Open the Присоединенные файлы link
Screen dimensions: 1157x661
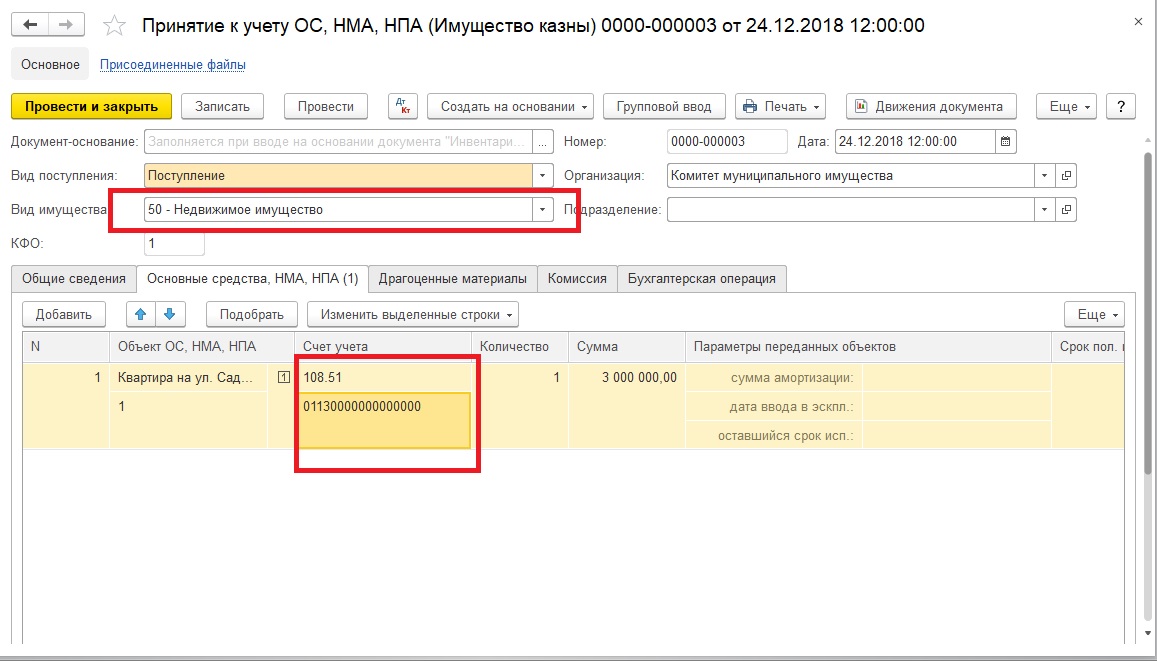pyautogui.click(x=173, y=64)
